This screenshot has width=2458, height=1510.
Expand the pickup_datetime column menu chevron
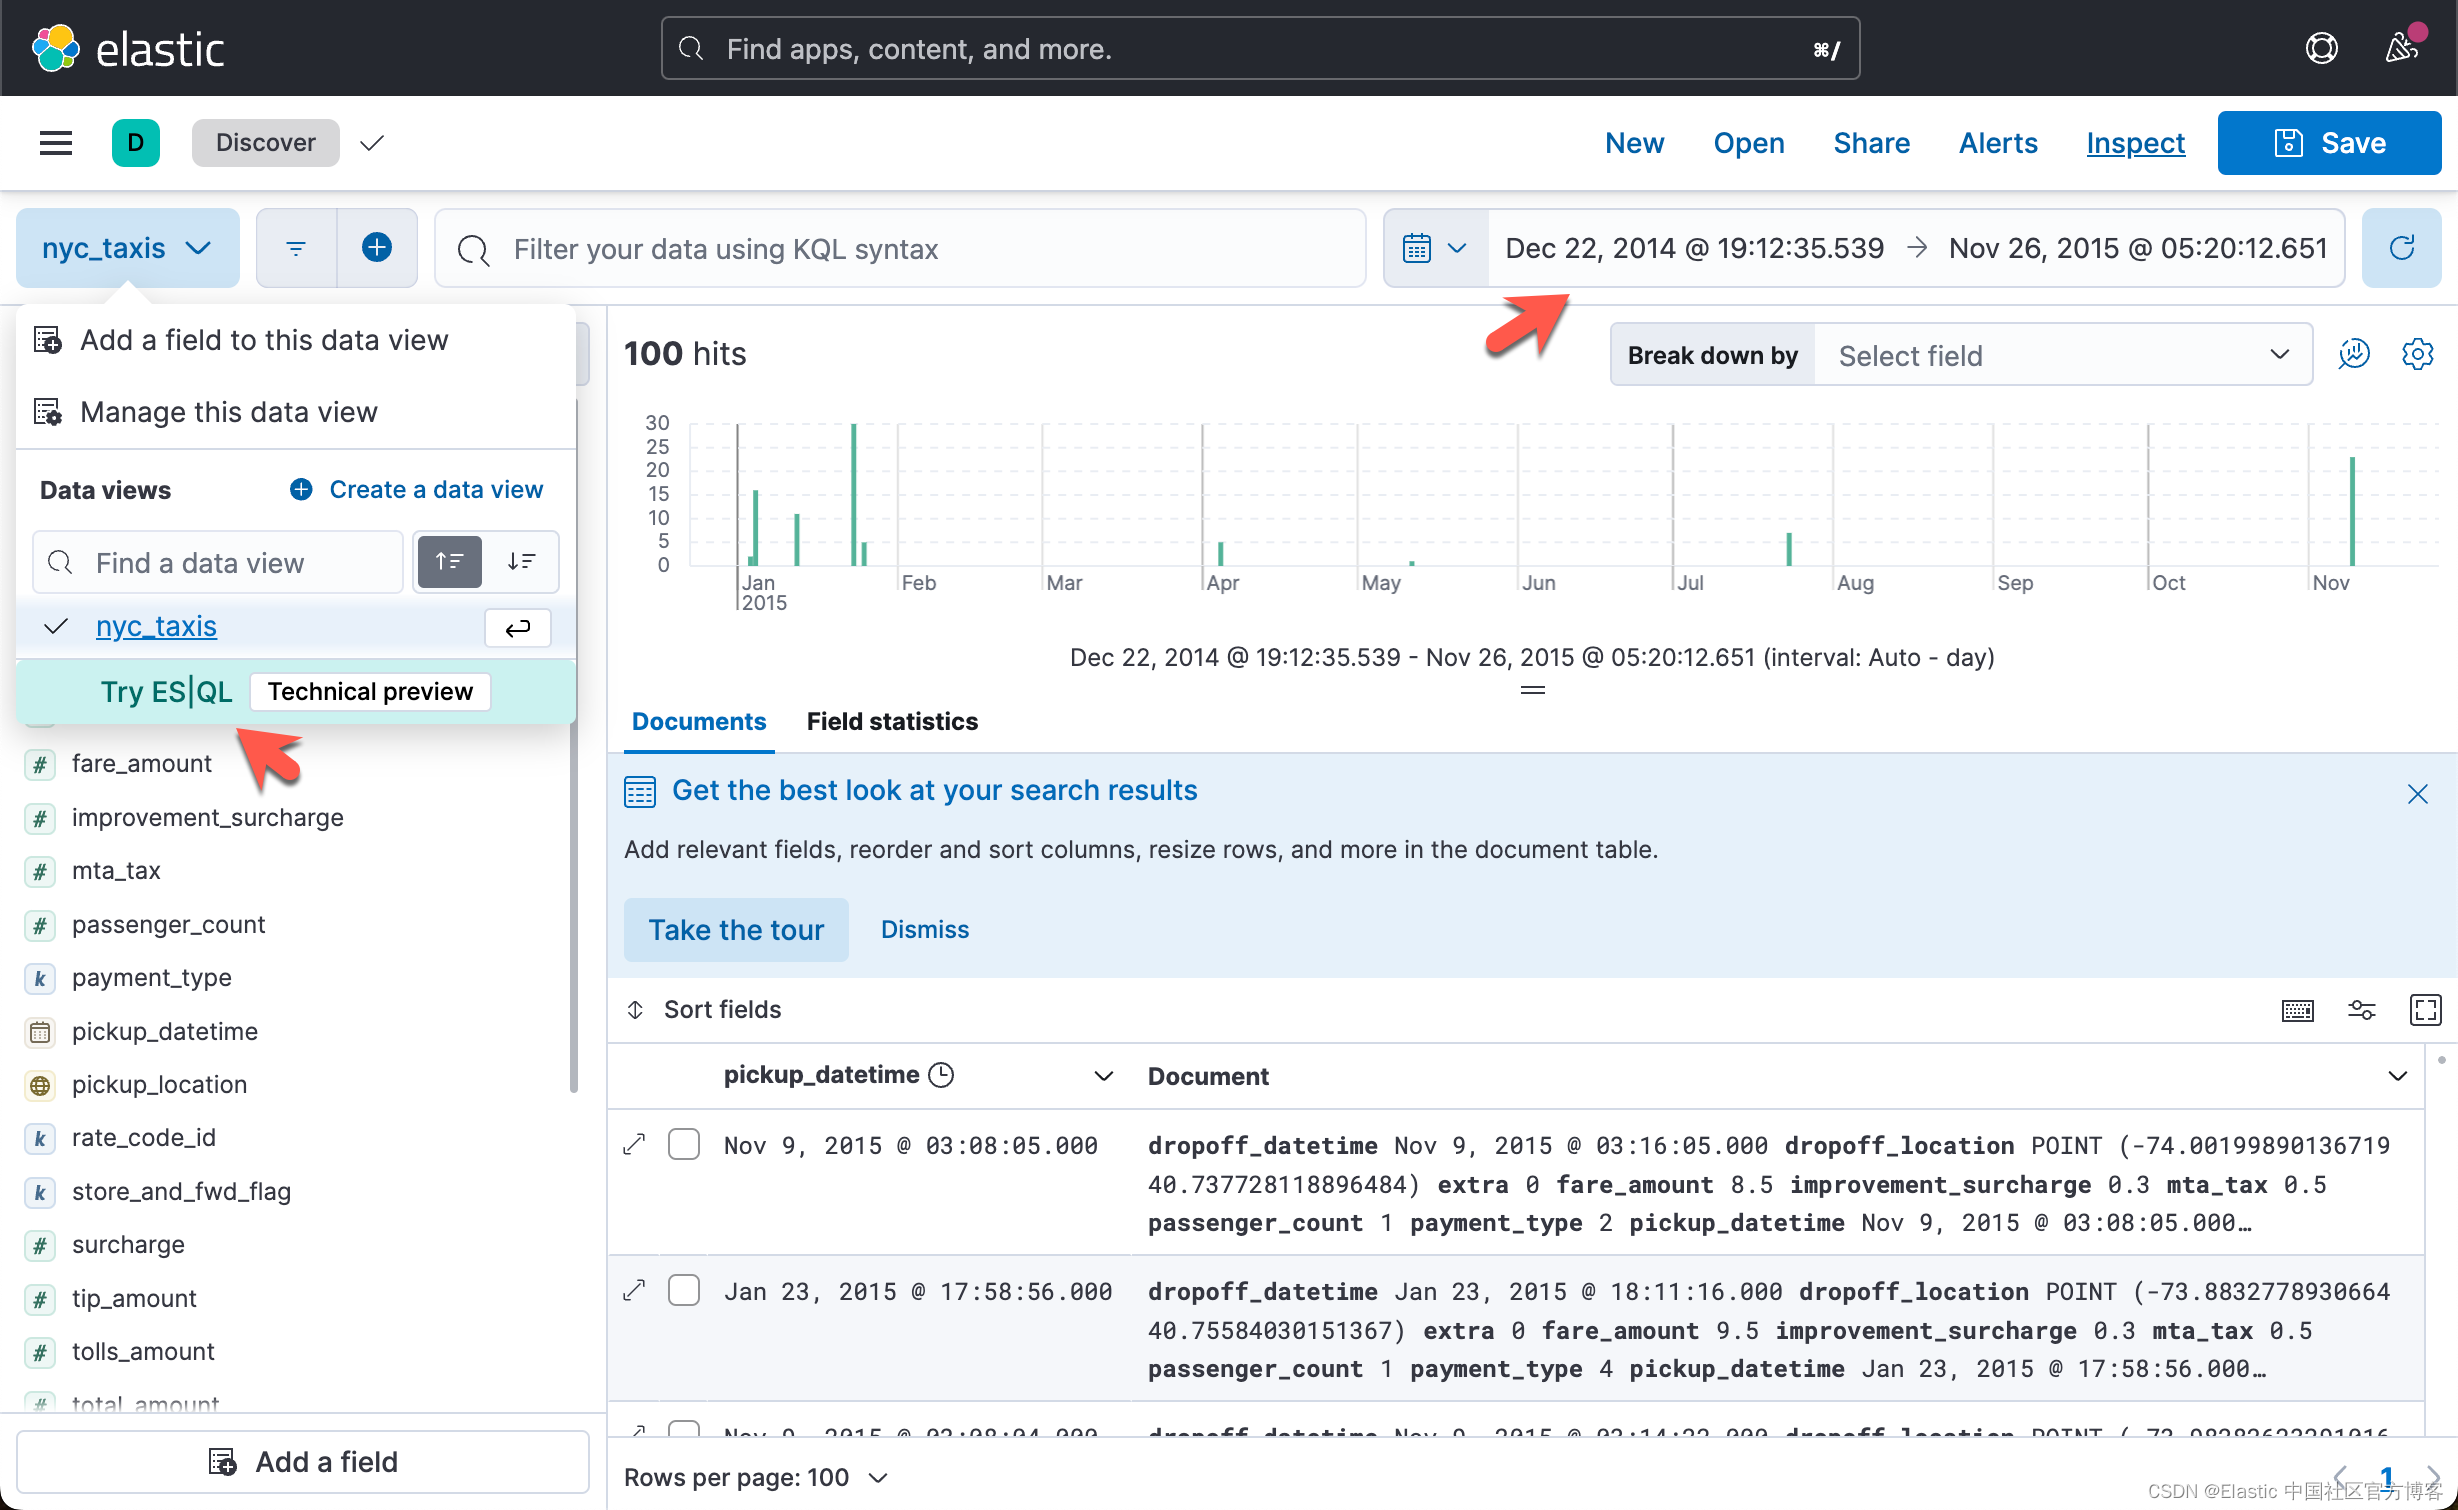[1103, 1076]
